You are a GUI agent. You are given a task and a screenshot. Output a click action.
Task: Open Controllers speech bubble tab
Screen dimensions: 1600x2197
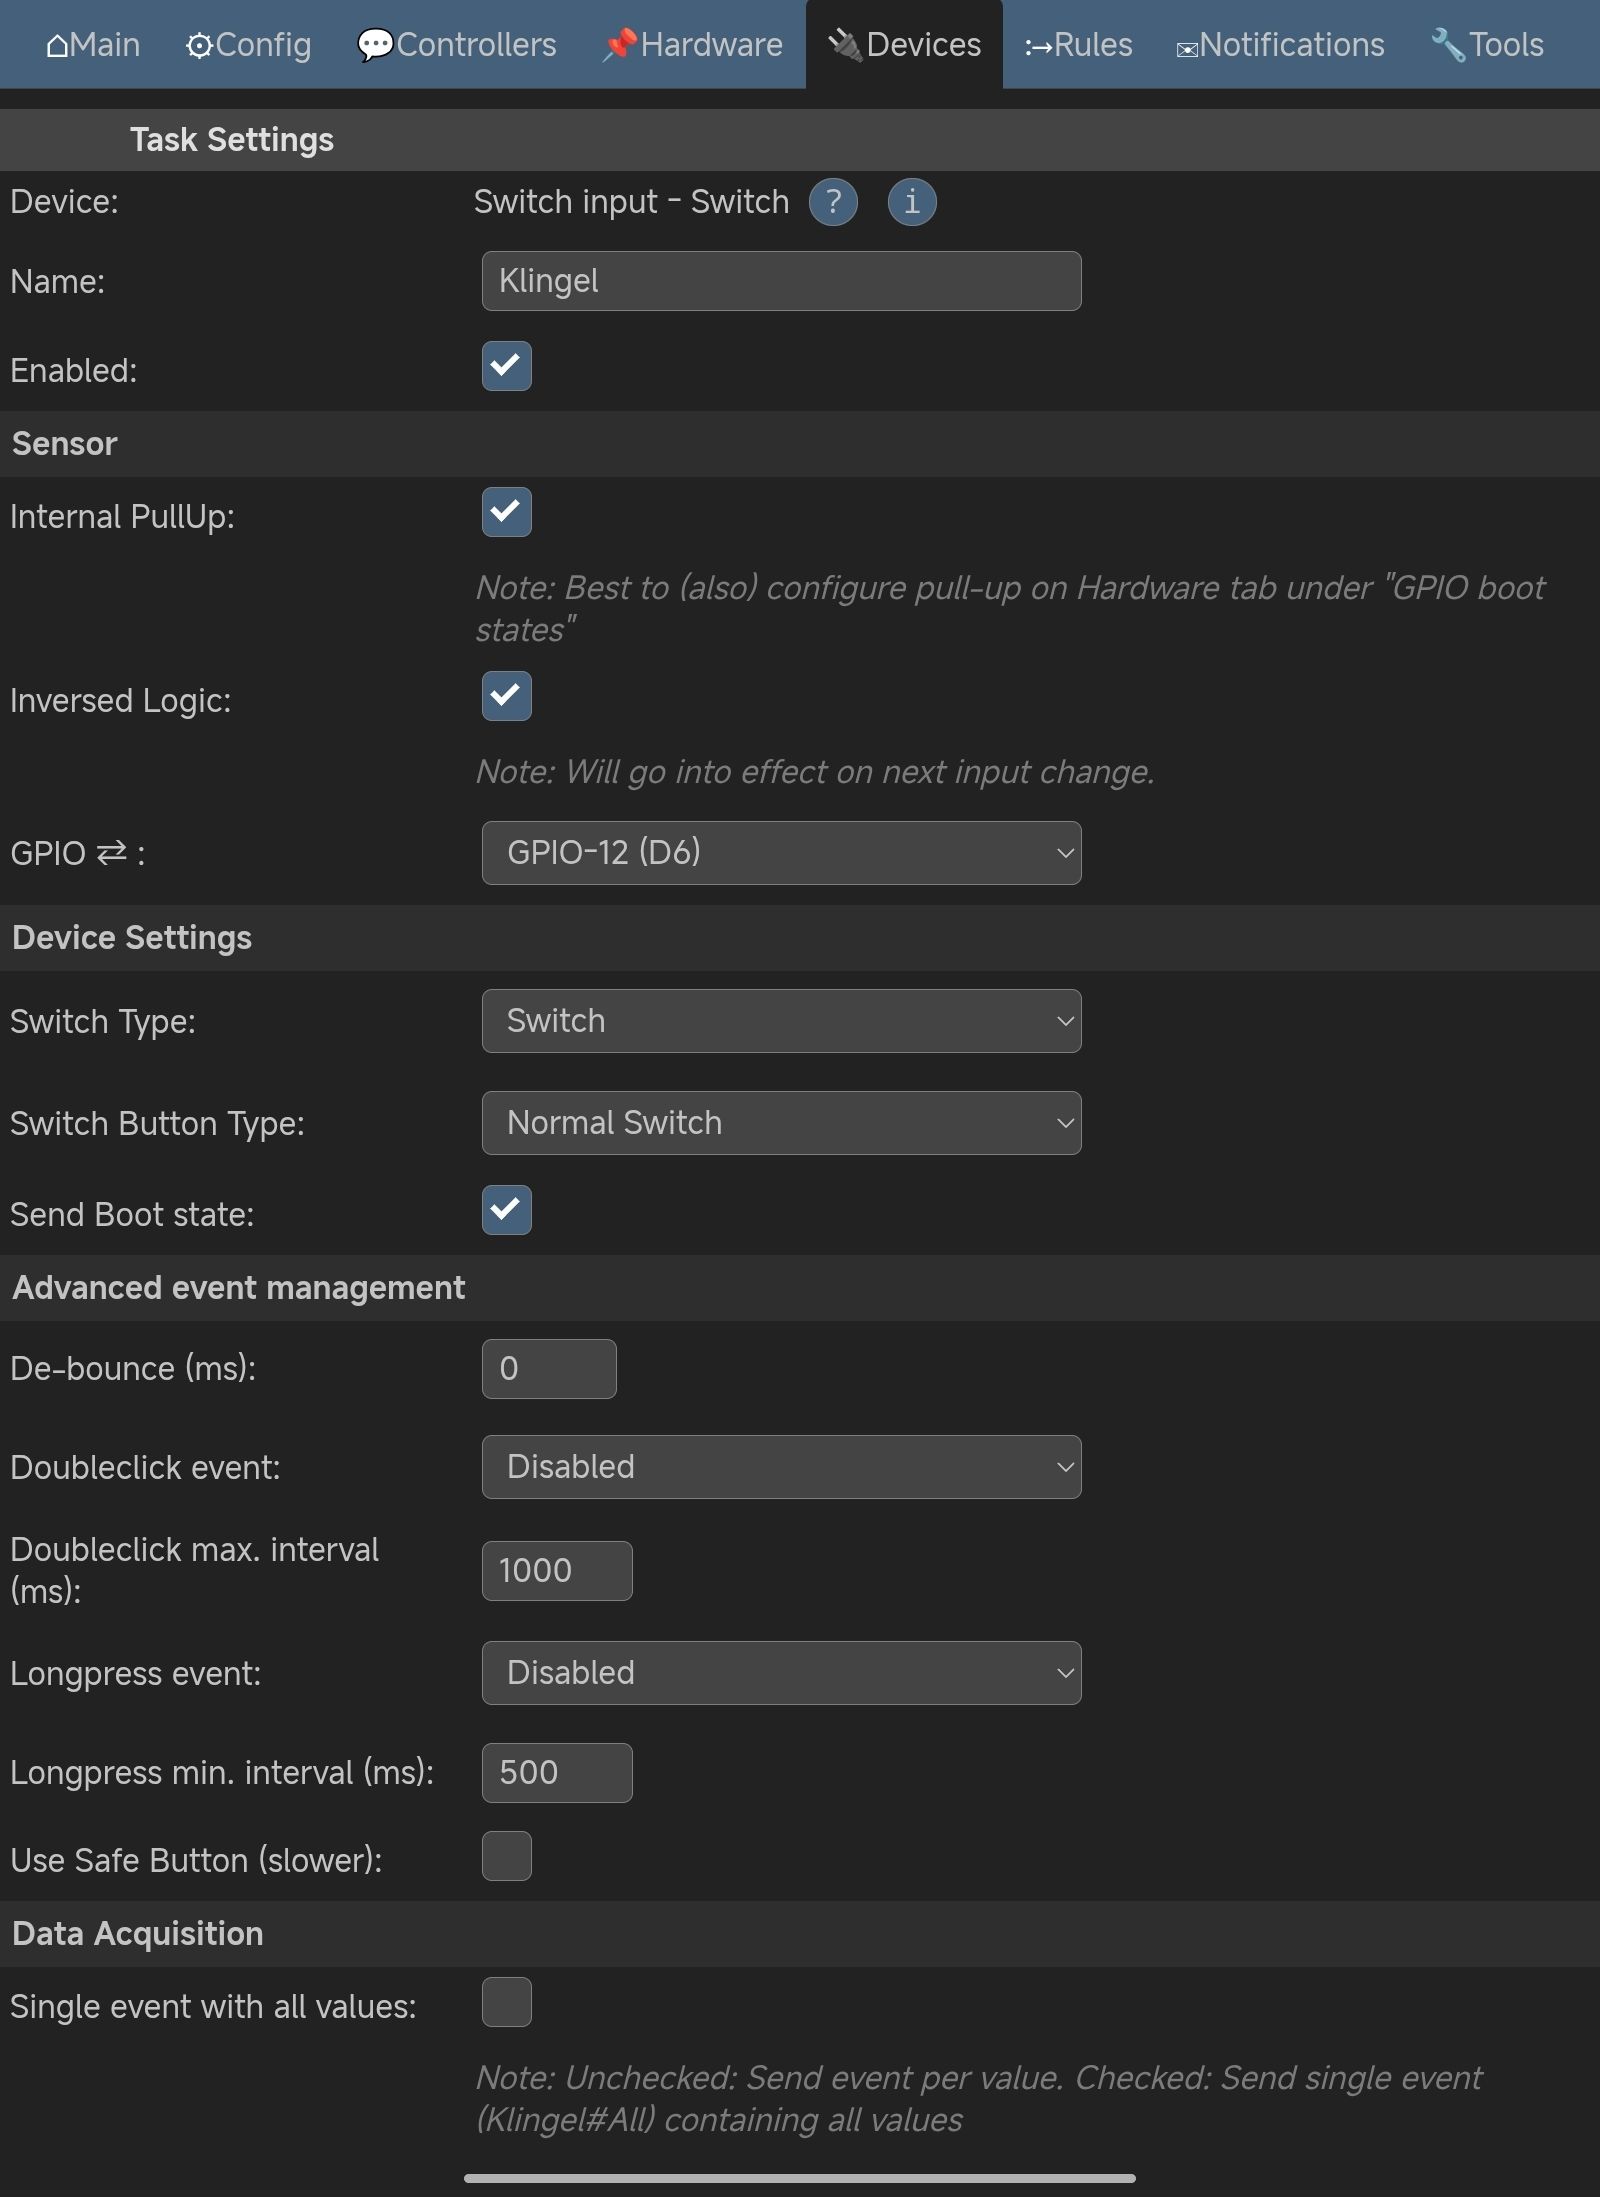point(457,45)
